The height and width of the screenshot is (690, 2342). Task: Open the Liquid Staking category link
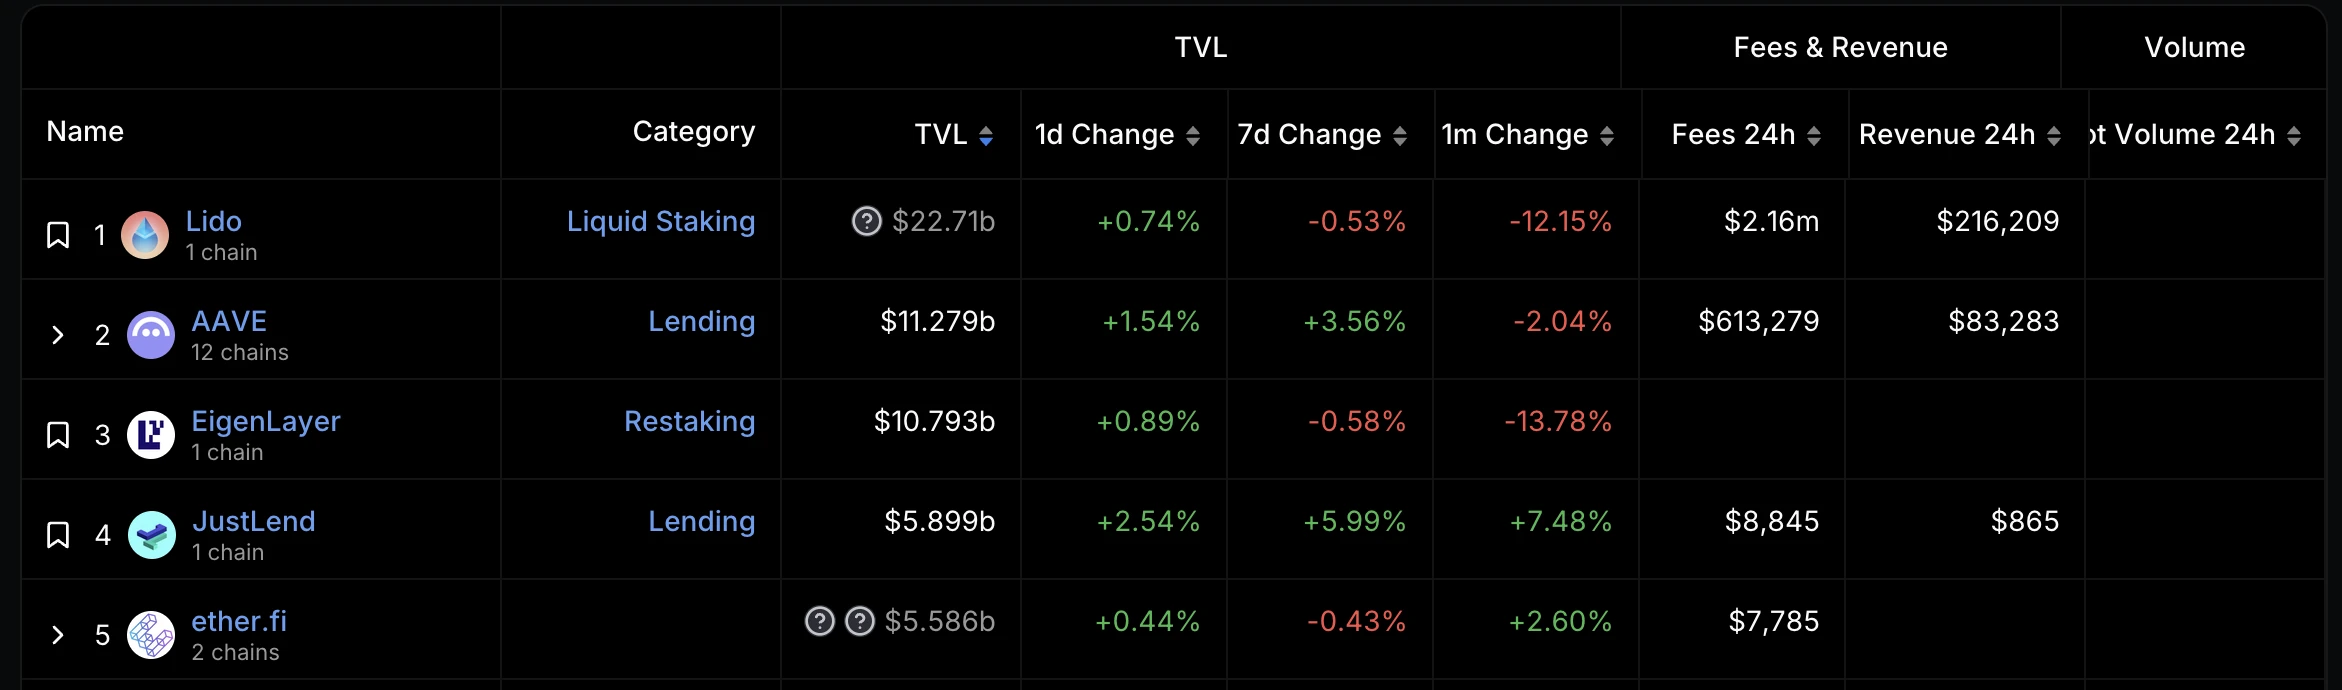click(x=661, y=221)
